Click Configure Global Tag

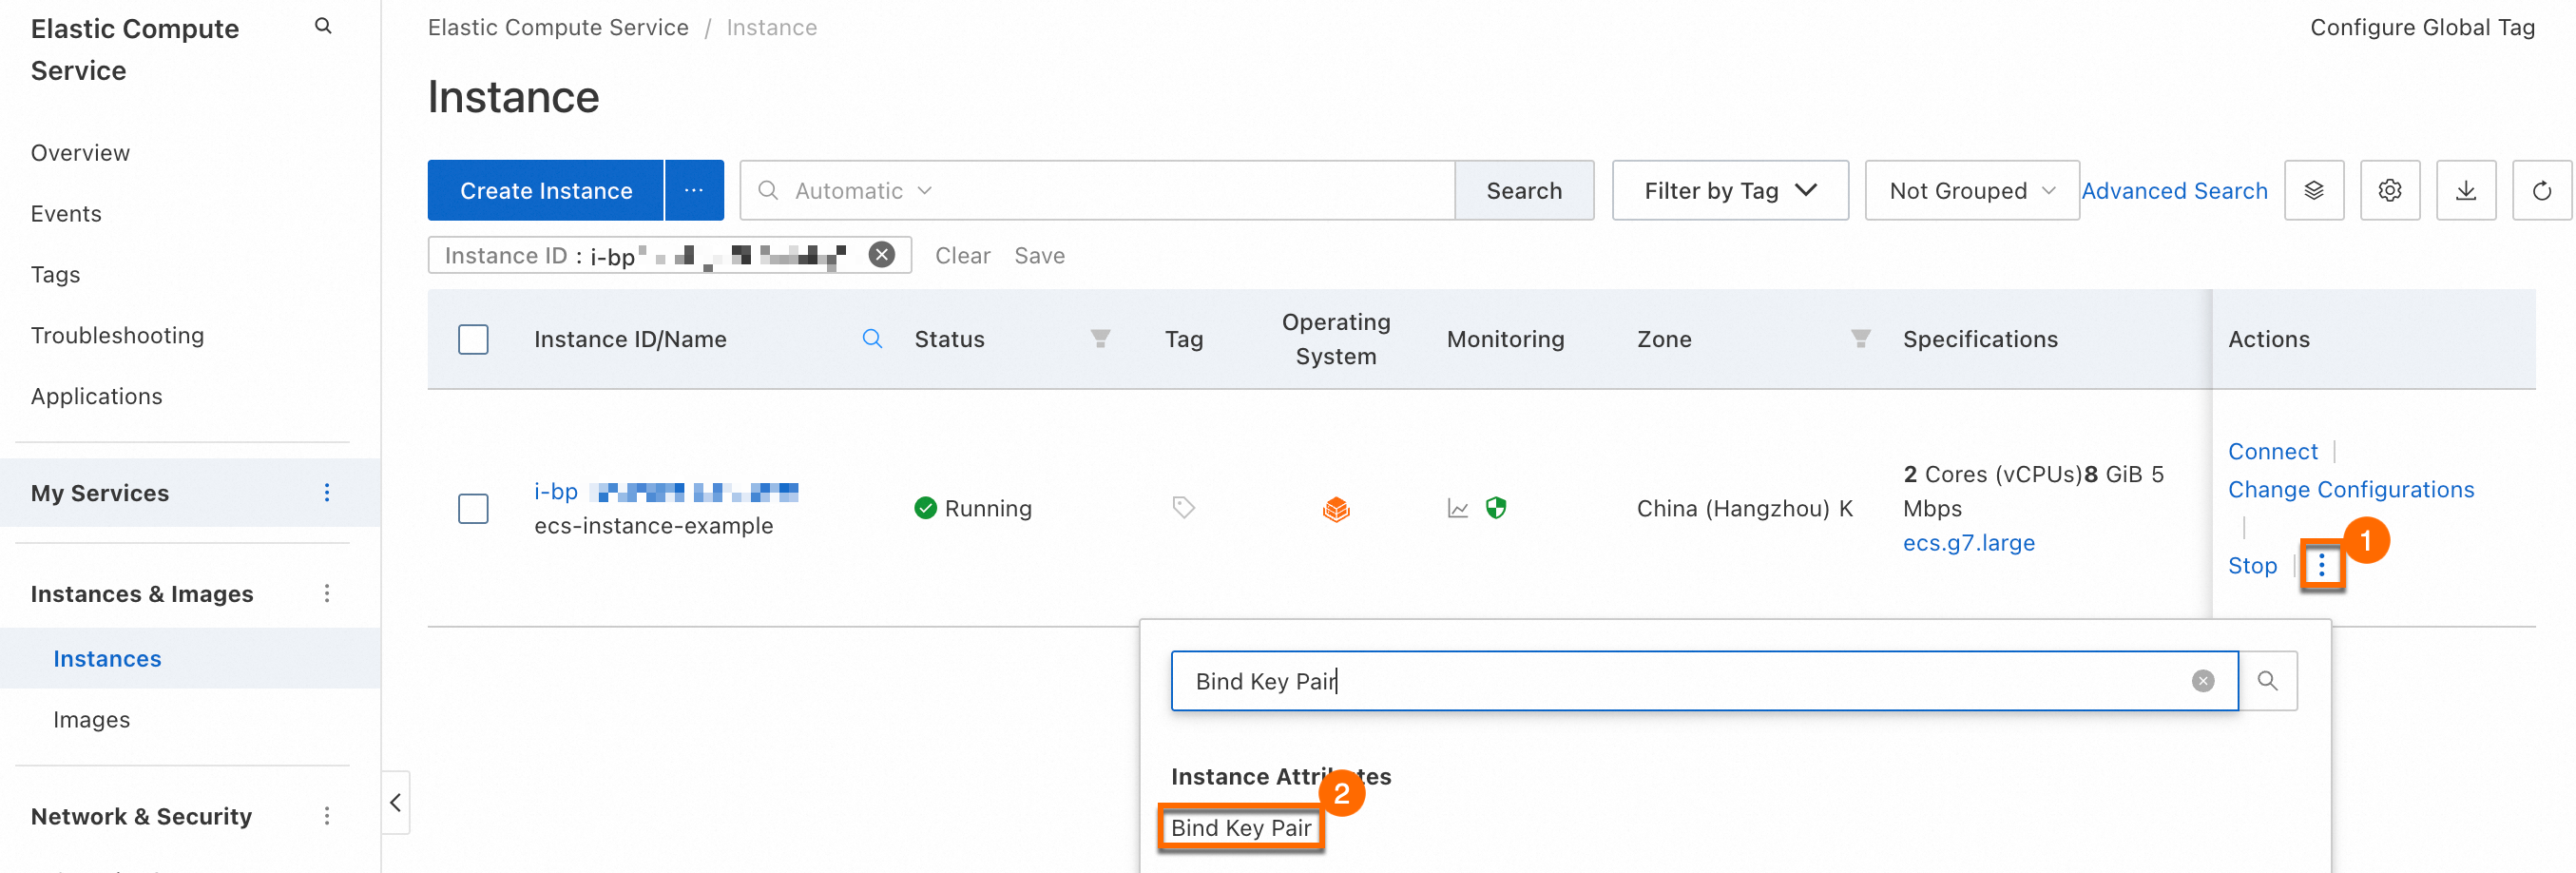pos(2422,27)
